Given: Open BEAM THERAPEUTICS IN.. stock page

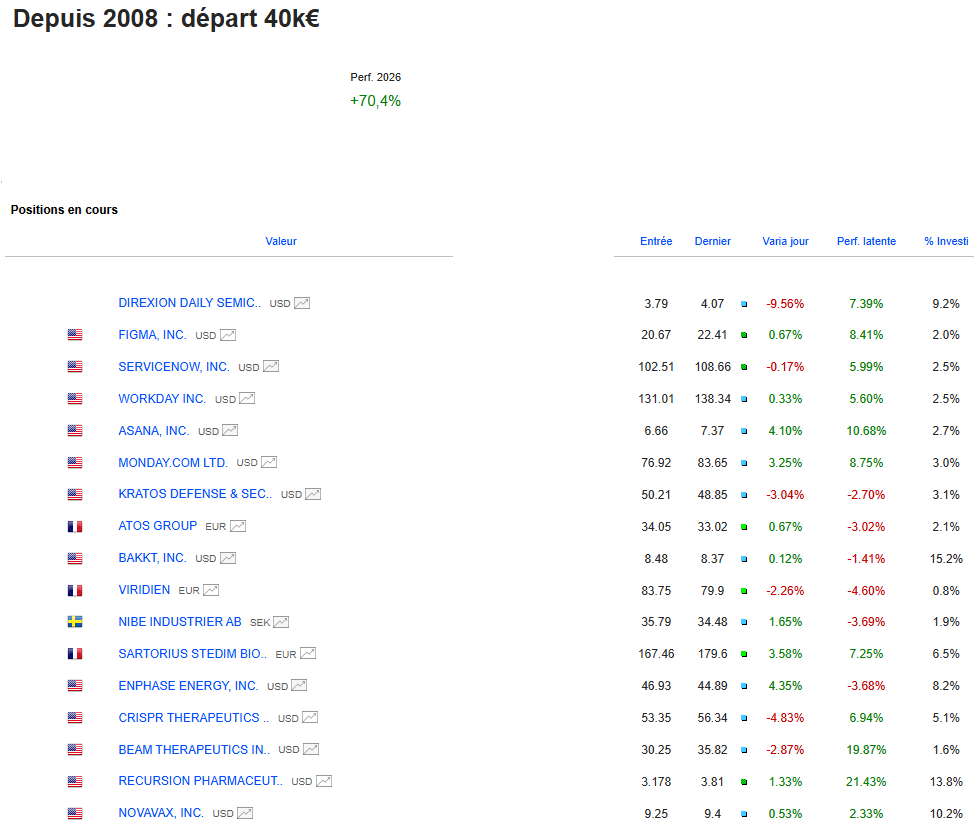Looking at the screenshot, I should tap(194, 749).
